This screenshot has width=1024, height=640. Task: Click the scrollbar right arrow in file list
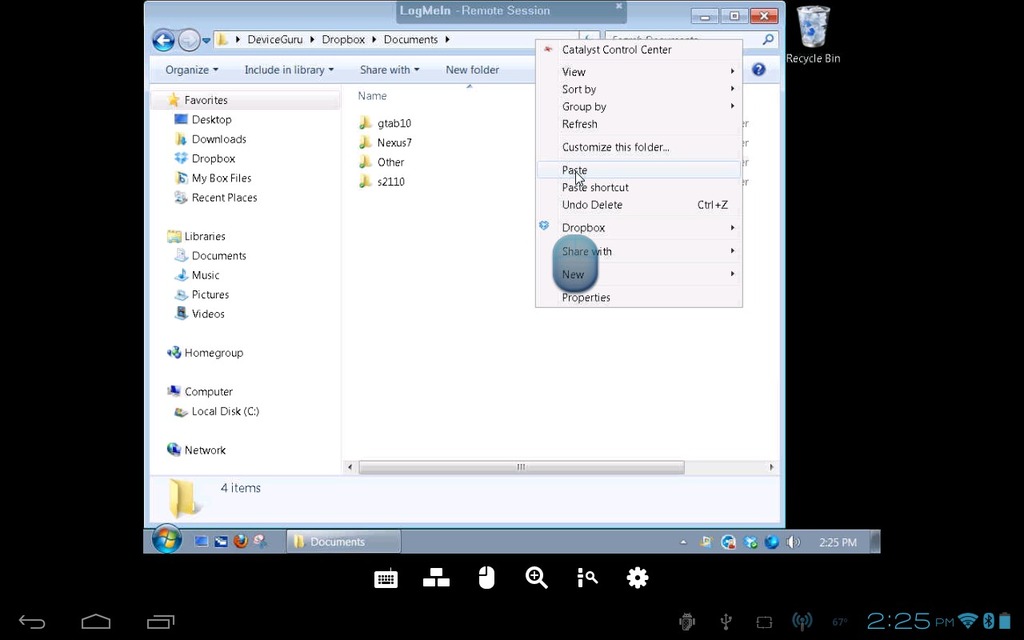(x=771, y=467)
